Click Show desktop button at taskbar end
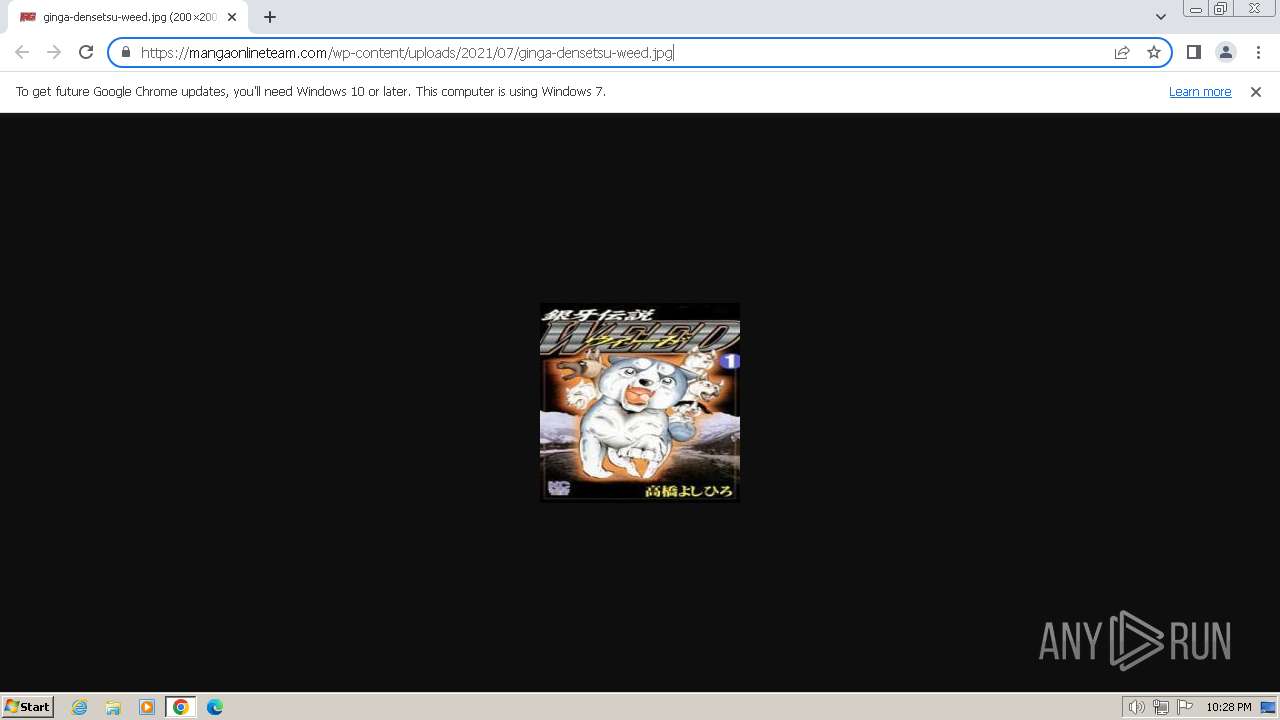The image size is (1280, 720). pyautogui.click(x=1269, y=707)
